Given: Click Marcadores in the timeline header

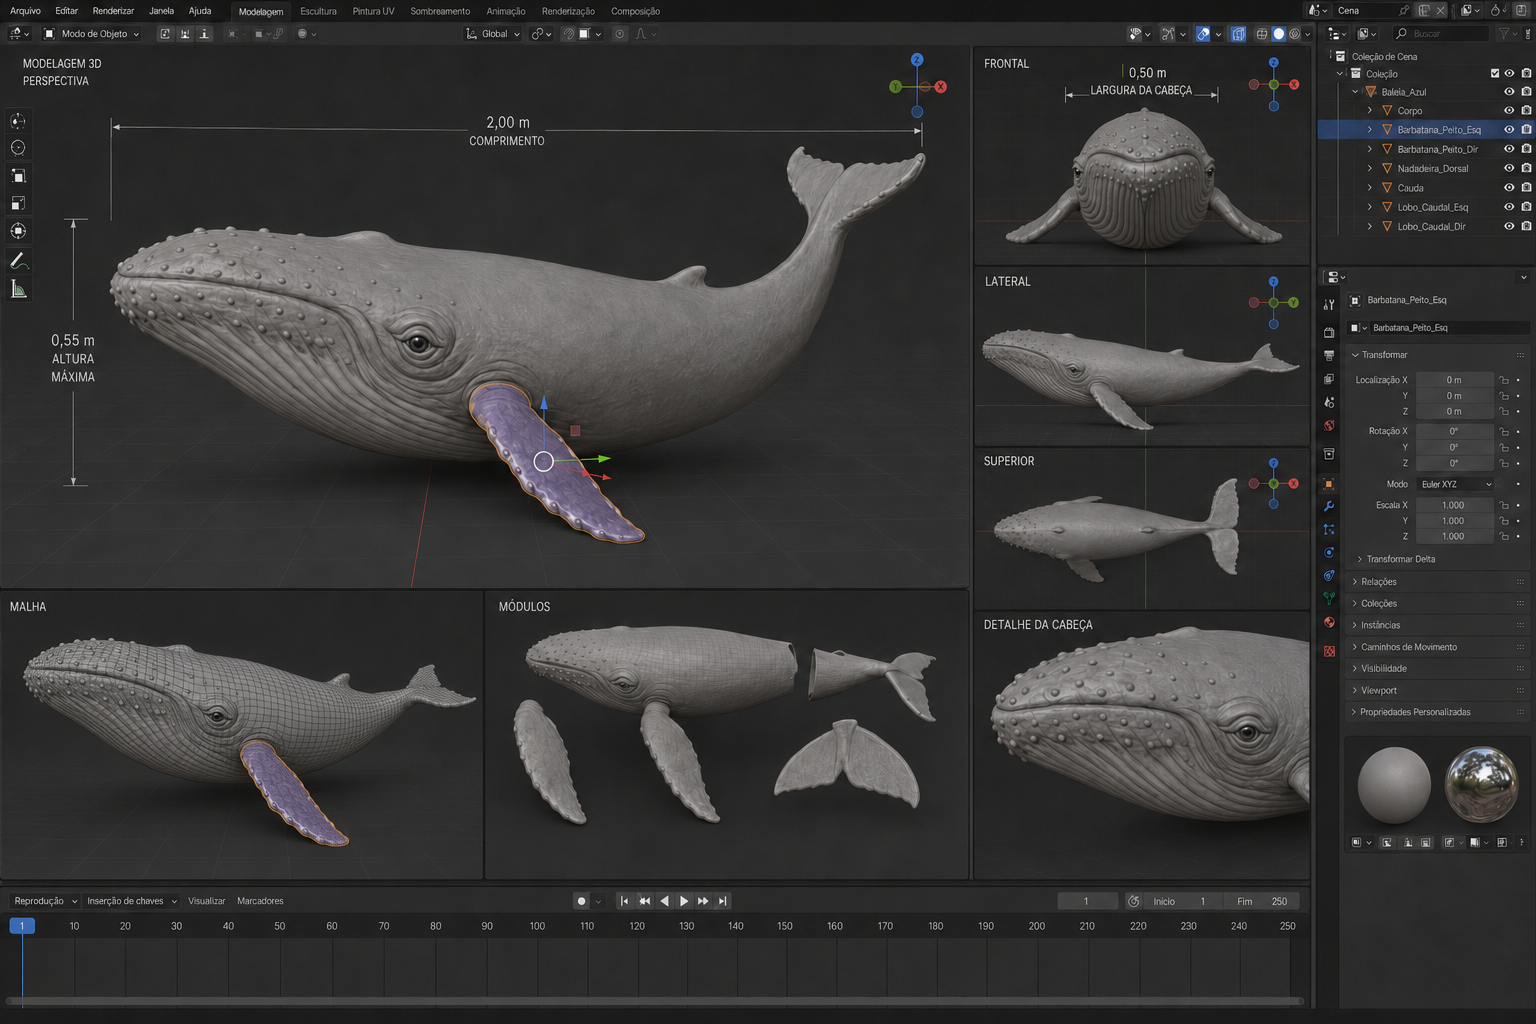Looking at the screenshot, I should (x=260, y=901).
